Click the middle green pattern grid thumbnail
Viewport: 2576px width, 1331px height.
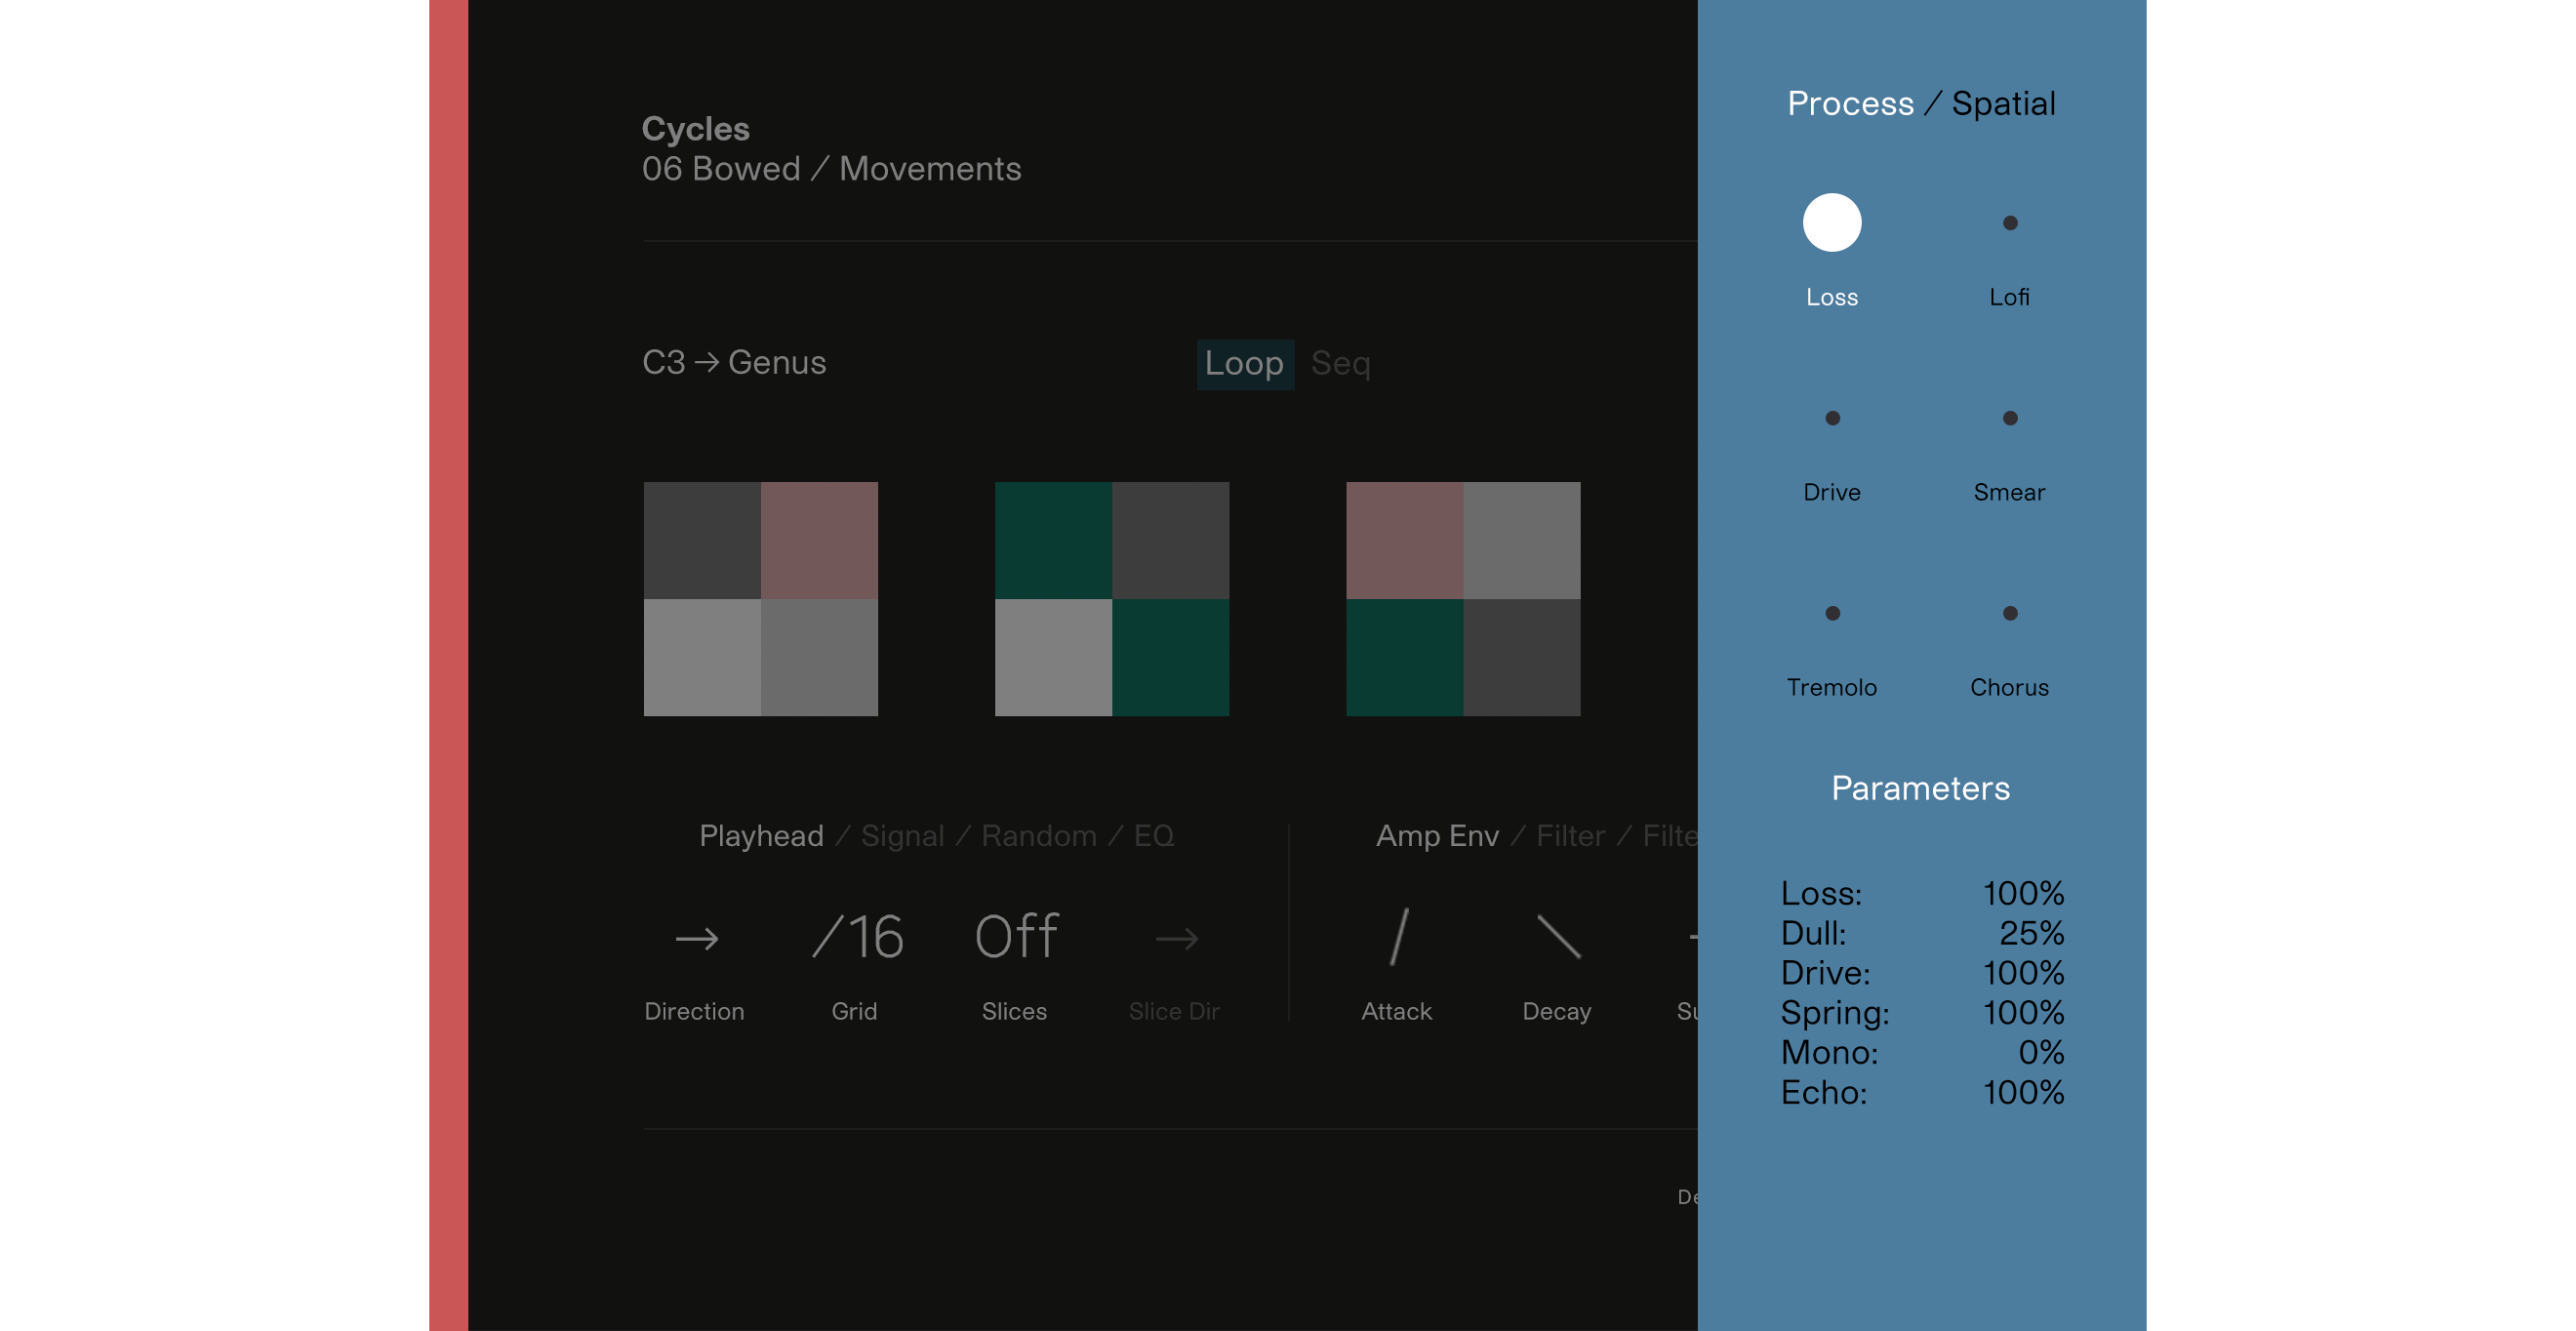coord(1112,598)
